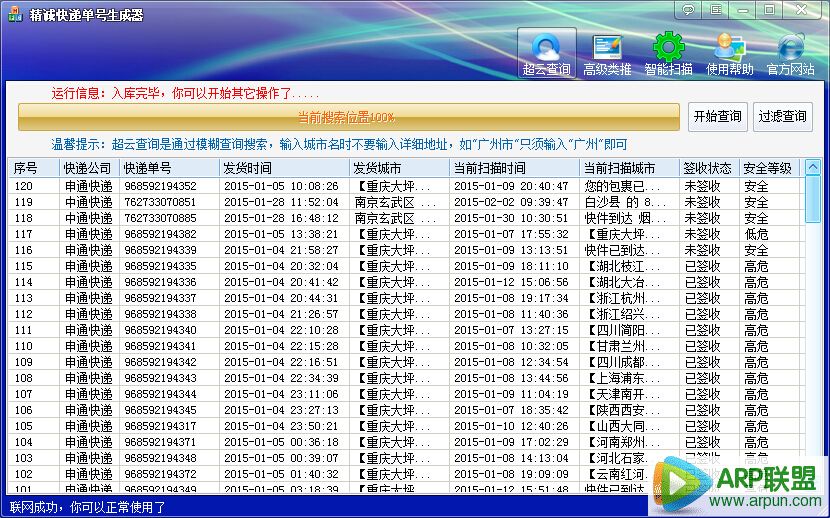830x518 pixels.
Task: Click the 当前扫描城市 column header
Action: 629,168
